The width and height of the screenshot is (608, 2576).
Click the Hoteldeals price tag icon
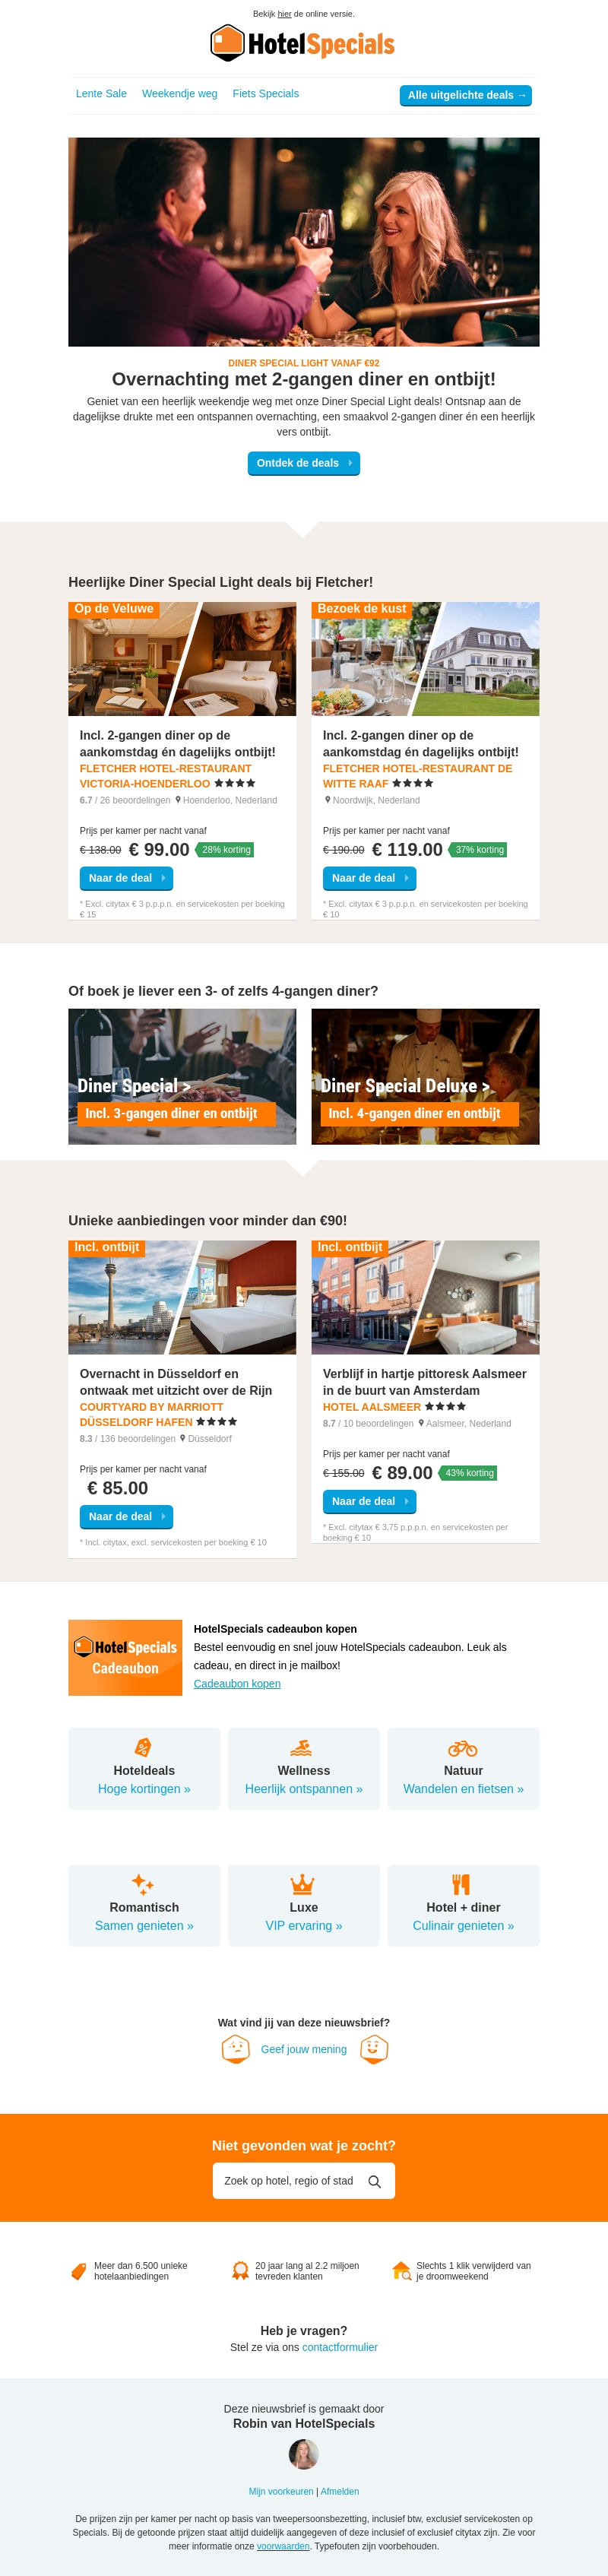tap(143, 1747)
